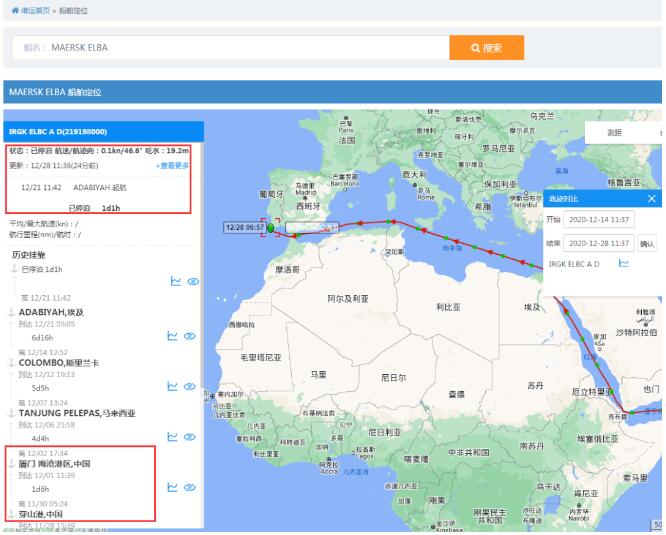The height and width of the screenshot is (535, 666).
Task: Click the anchor icon beside COLOMBO,斯里兰卡
Action: [x=11, y=363]
